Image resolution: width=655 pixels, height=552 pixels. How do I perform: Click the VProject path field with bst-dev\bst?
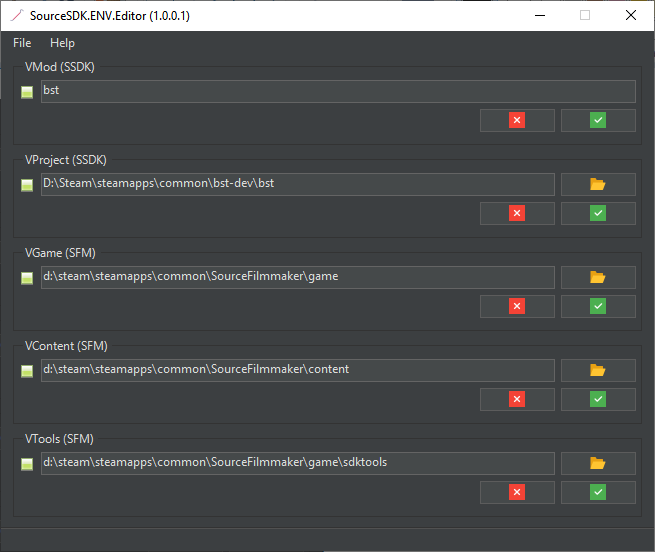click(298, 184)
